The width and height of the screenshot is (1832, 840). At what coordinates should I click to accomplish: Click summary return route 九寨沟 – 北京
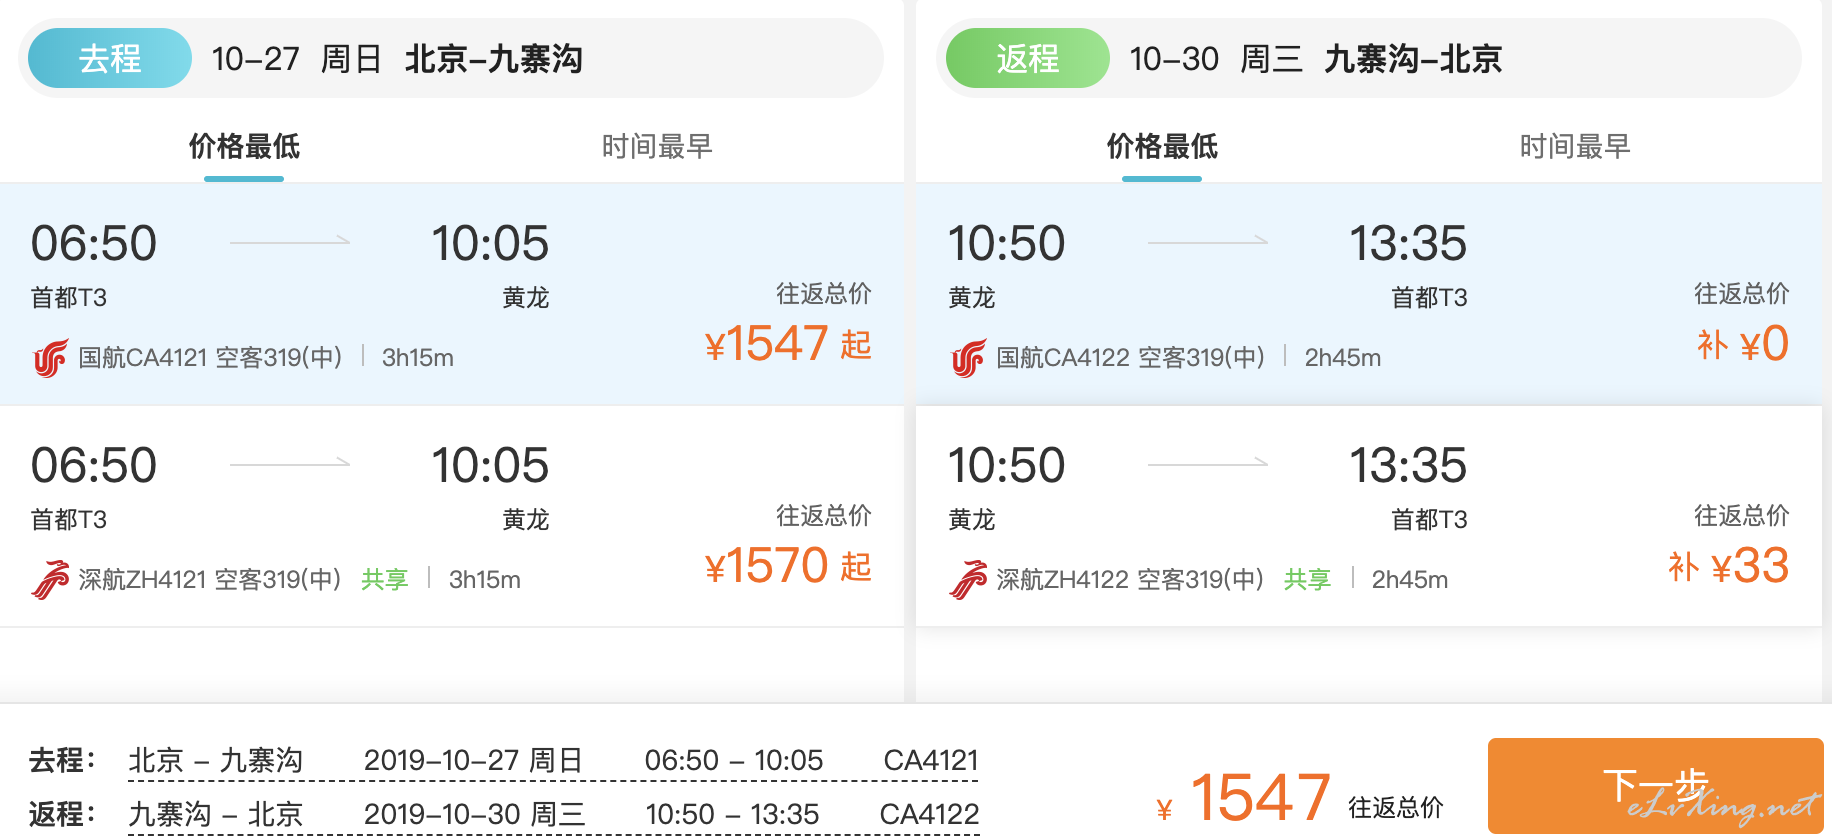coord(216,814)
